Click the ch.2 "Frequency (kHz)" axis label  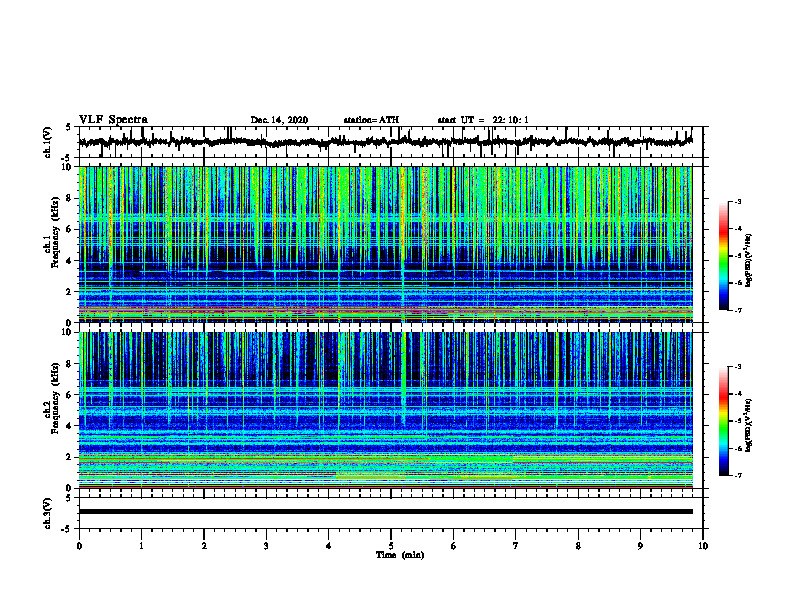tap(56, 398)
